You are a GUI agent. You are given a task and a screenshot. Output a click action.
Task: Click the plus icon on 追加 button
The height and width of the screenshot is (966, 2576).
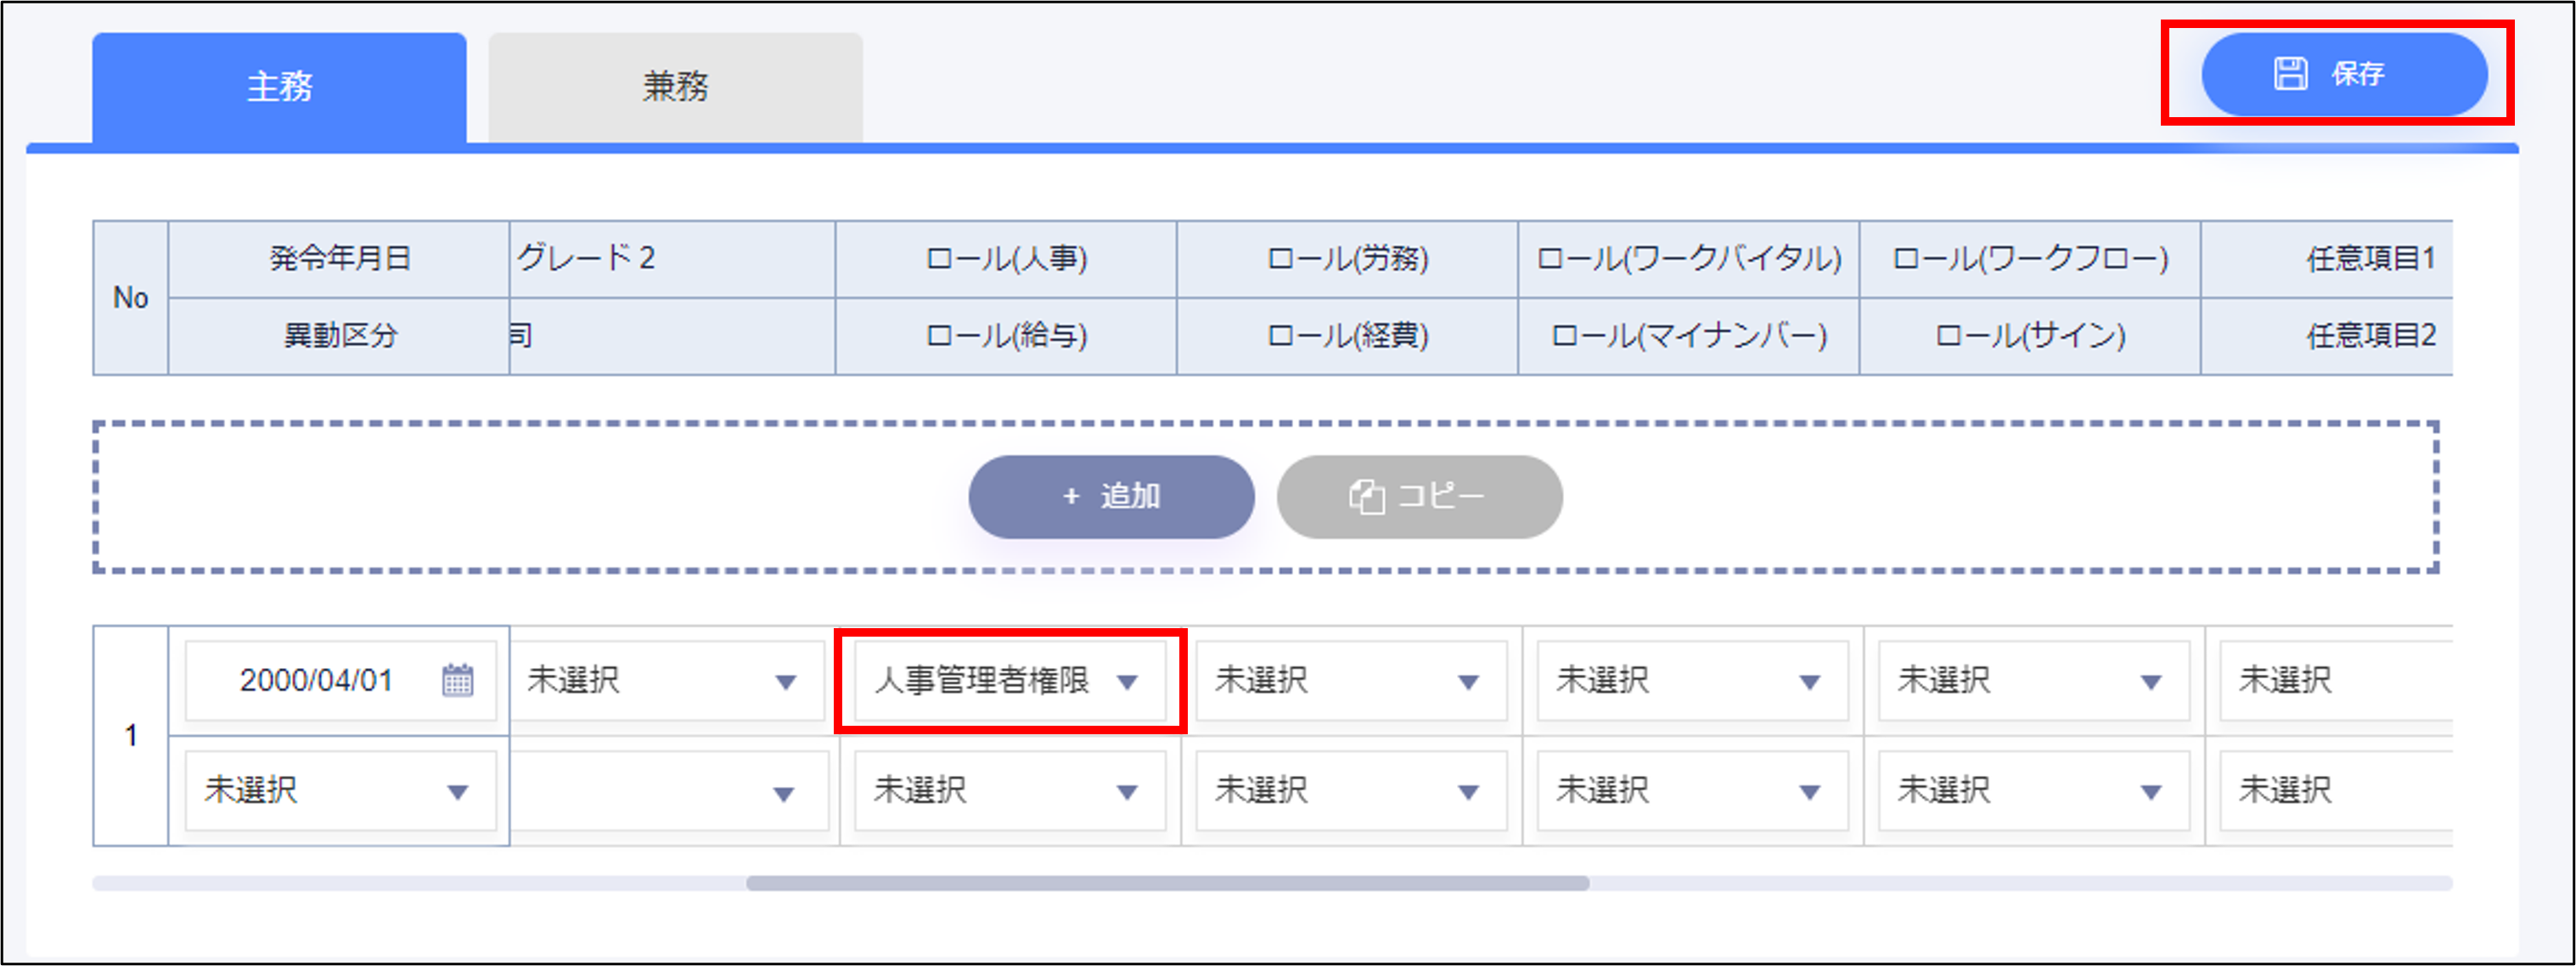[x=1071, y=496]
